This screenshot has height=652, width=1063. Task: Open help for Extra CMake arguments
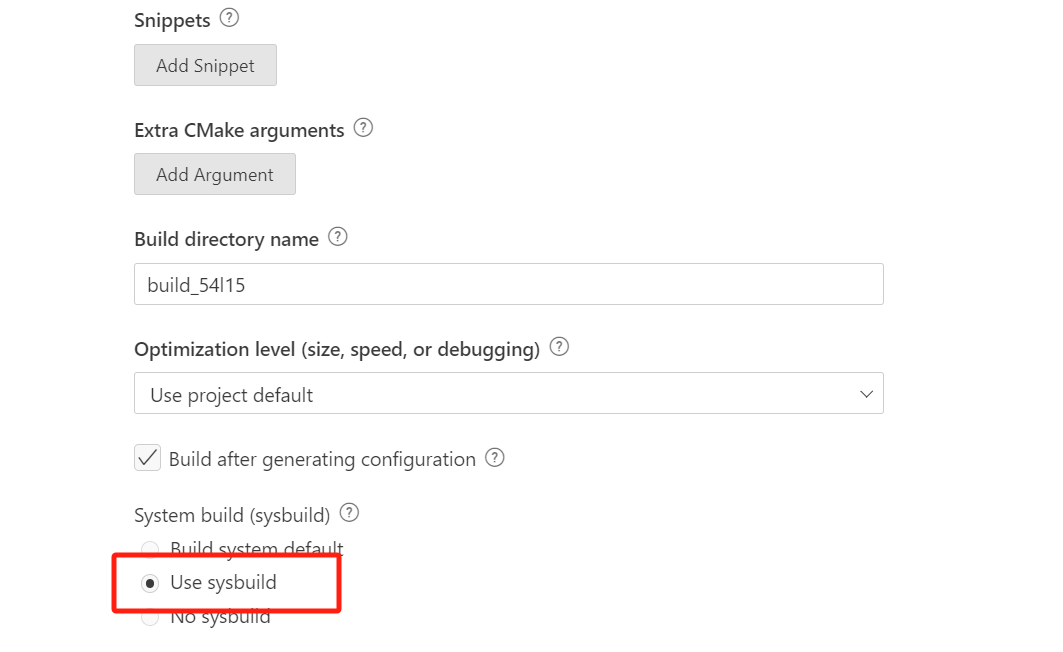tap(364, 128)
